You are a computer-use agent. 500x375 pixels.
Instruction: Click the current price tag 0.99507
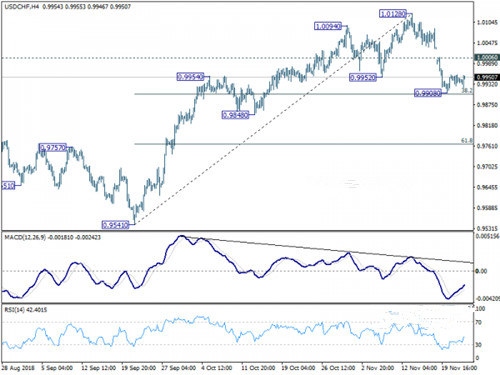487,77
